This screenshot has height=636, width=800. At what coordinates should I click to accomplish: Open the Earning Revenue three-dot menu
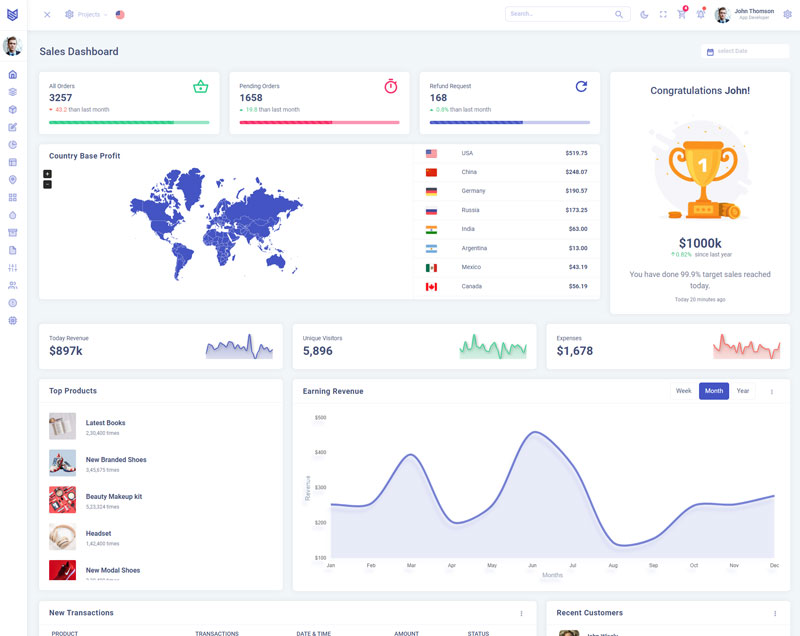tap(771, 392)
